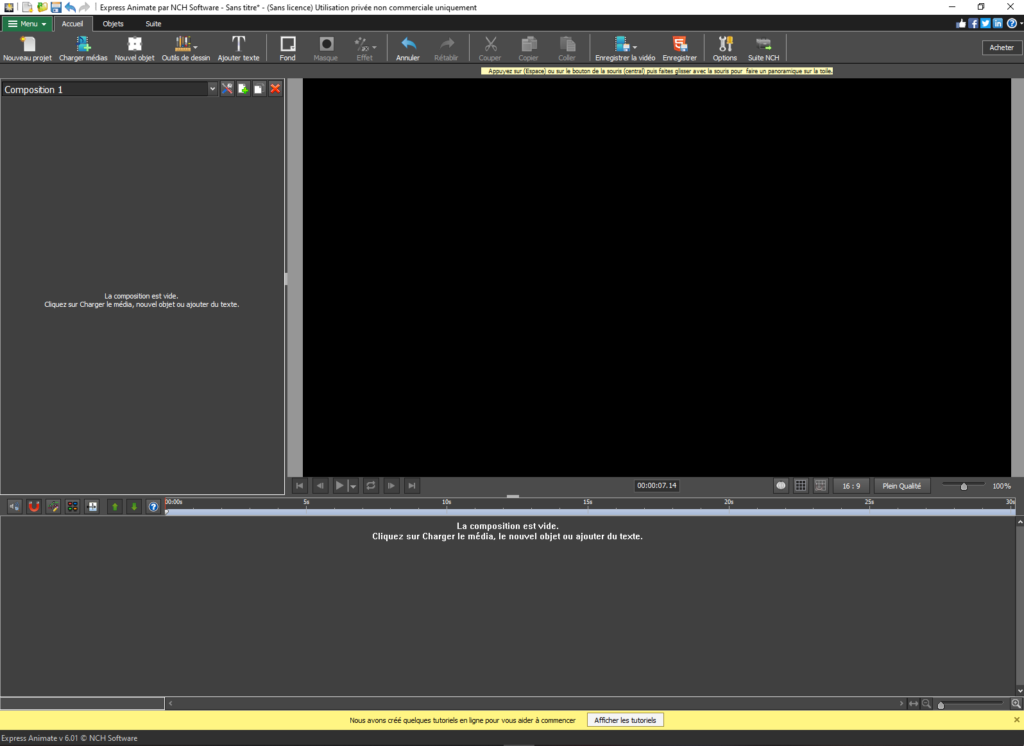Click the Acheter button
Viewport: 1024px width, 746px height.
(1001, 48)
